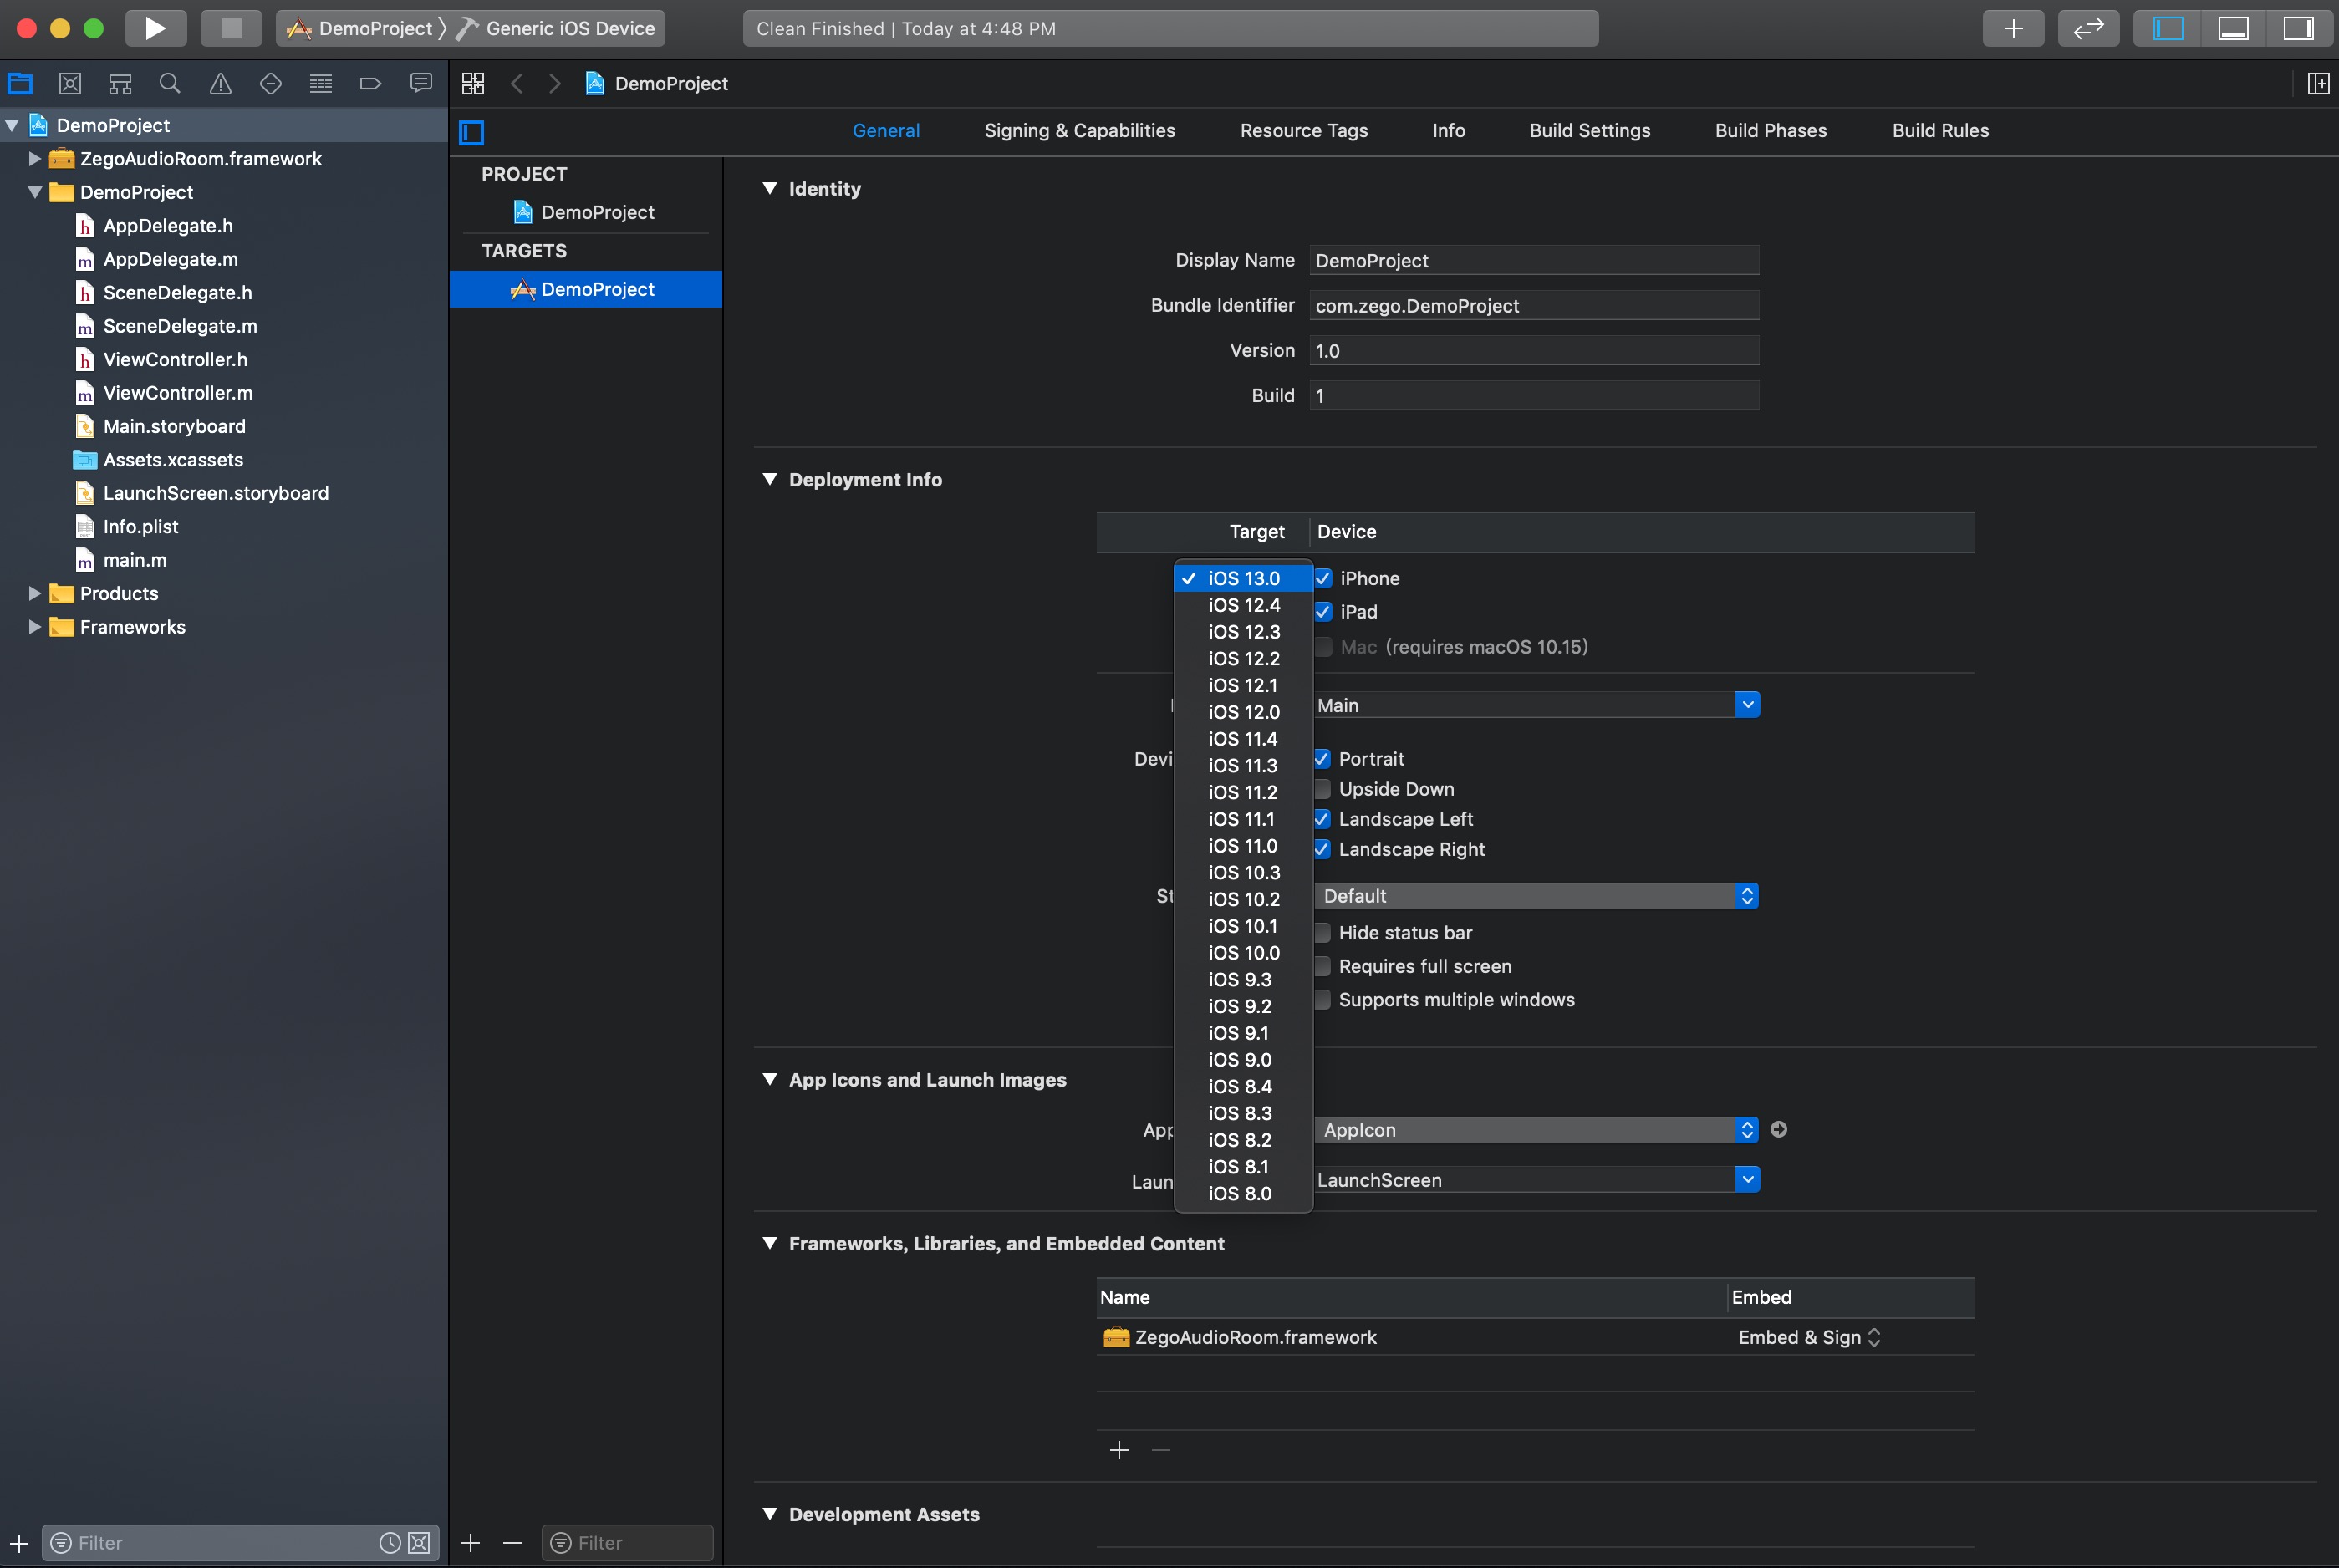Switch to Signing & Capabilities tab

click(1079, 130)
